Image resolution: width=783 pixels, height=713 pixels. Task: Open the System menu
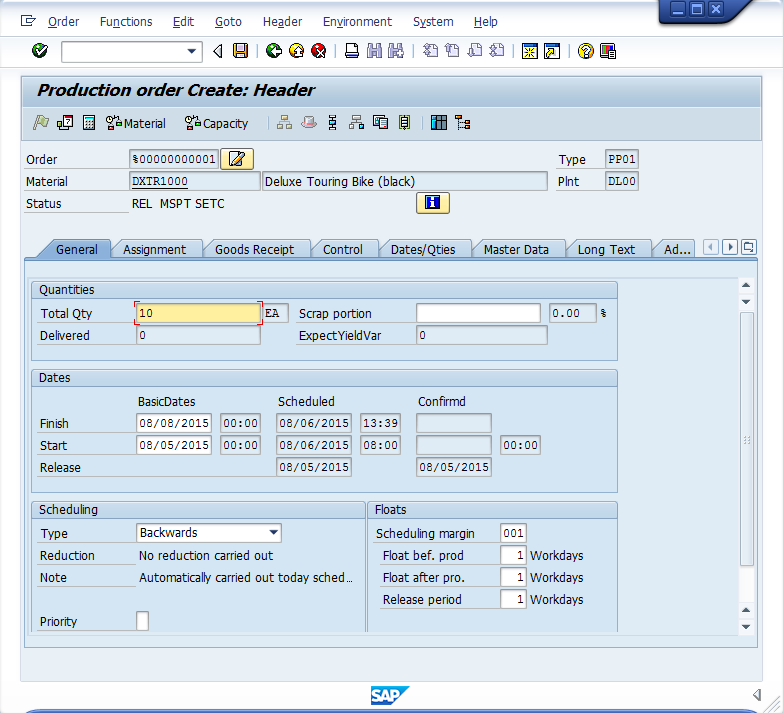[433, 21]
